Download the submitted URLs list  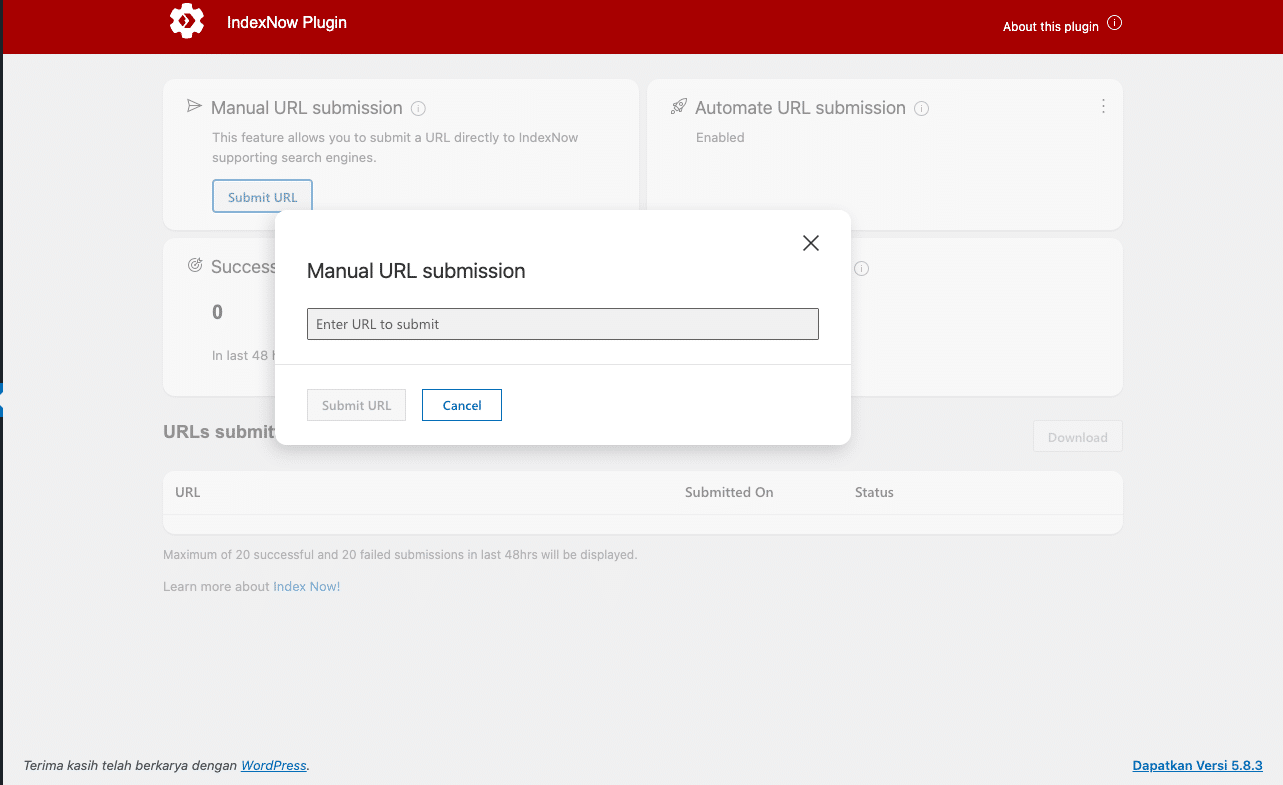[x=1078, y=437]
